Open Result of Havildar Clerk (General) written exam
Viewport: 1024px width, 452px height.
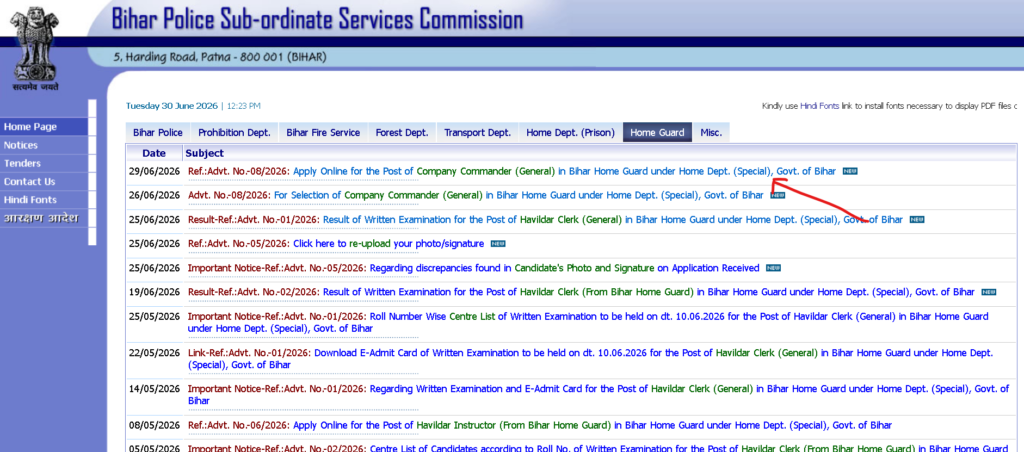(613, 219)
